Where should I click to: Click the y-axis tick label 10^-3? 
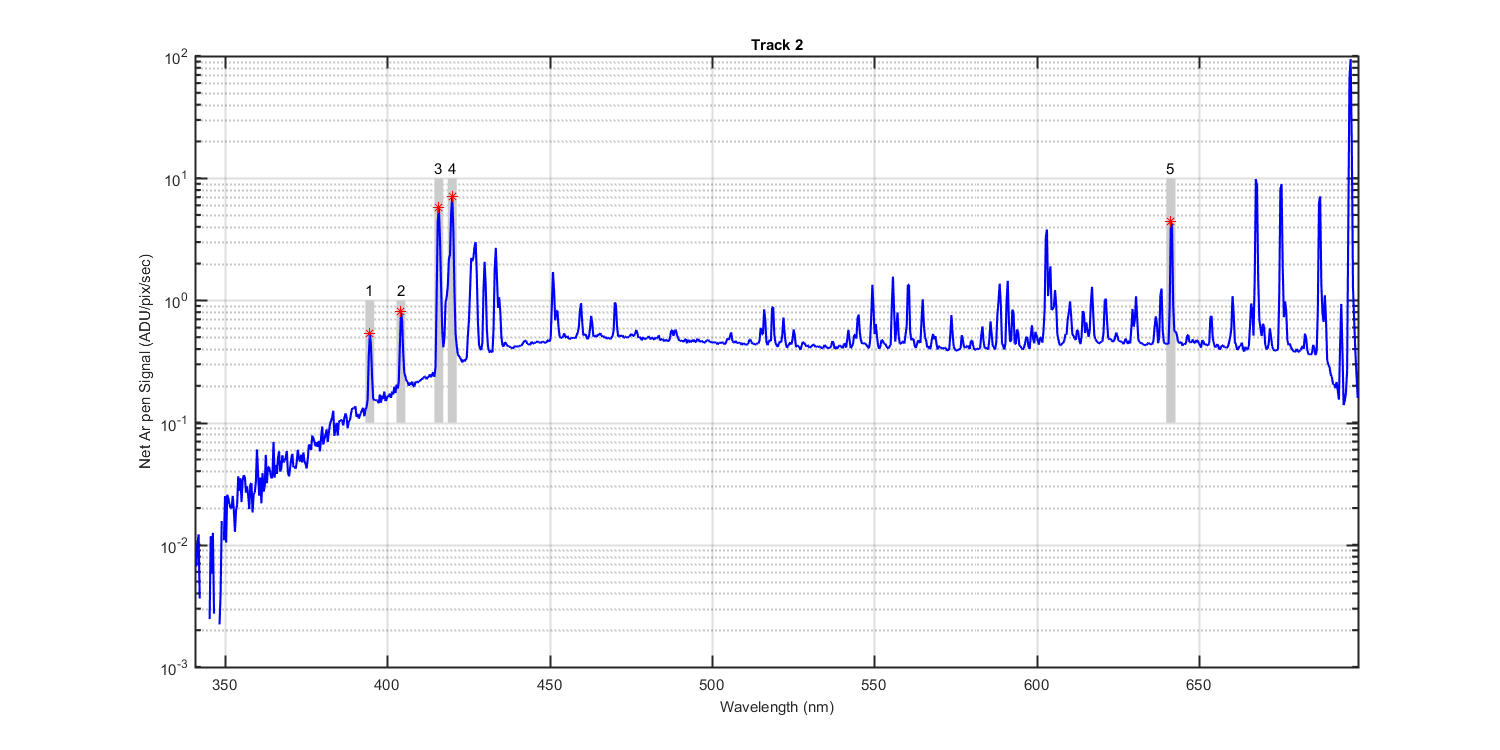[176, 667]
